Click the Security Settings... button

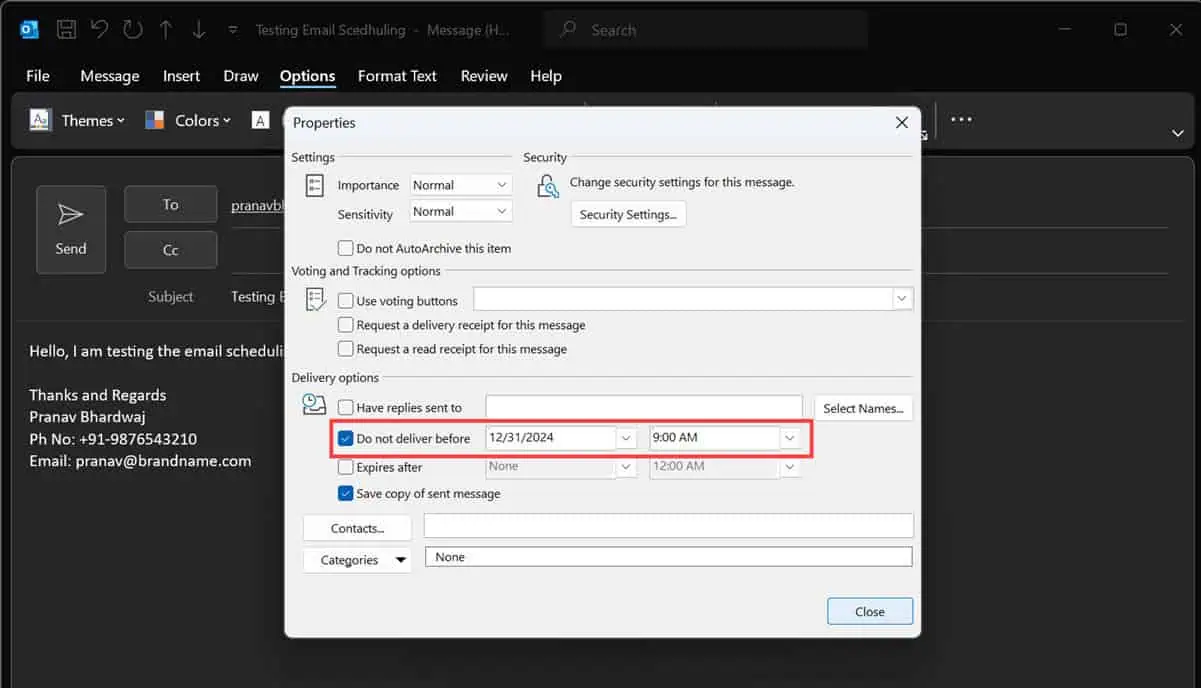pos(628,214)
